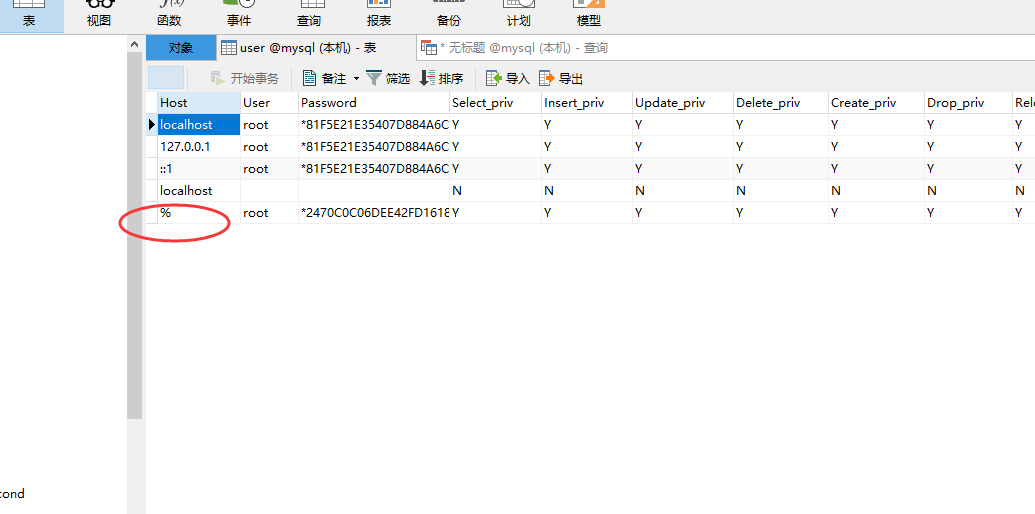The height and width of the screenshot is (514, 1035).
Task: Select root User cell in 127.0.0.1 row
Action: point(269,146)
